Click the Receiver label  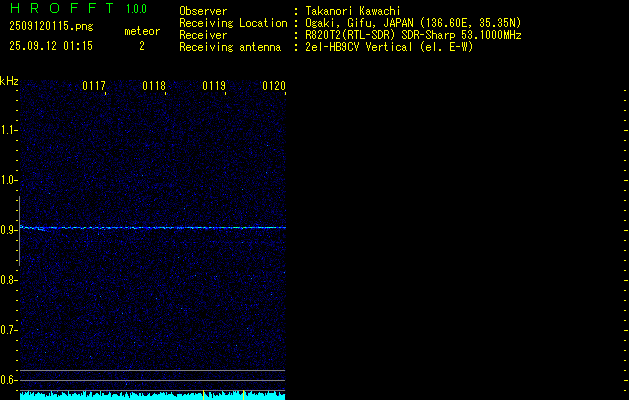(203, 35)
